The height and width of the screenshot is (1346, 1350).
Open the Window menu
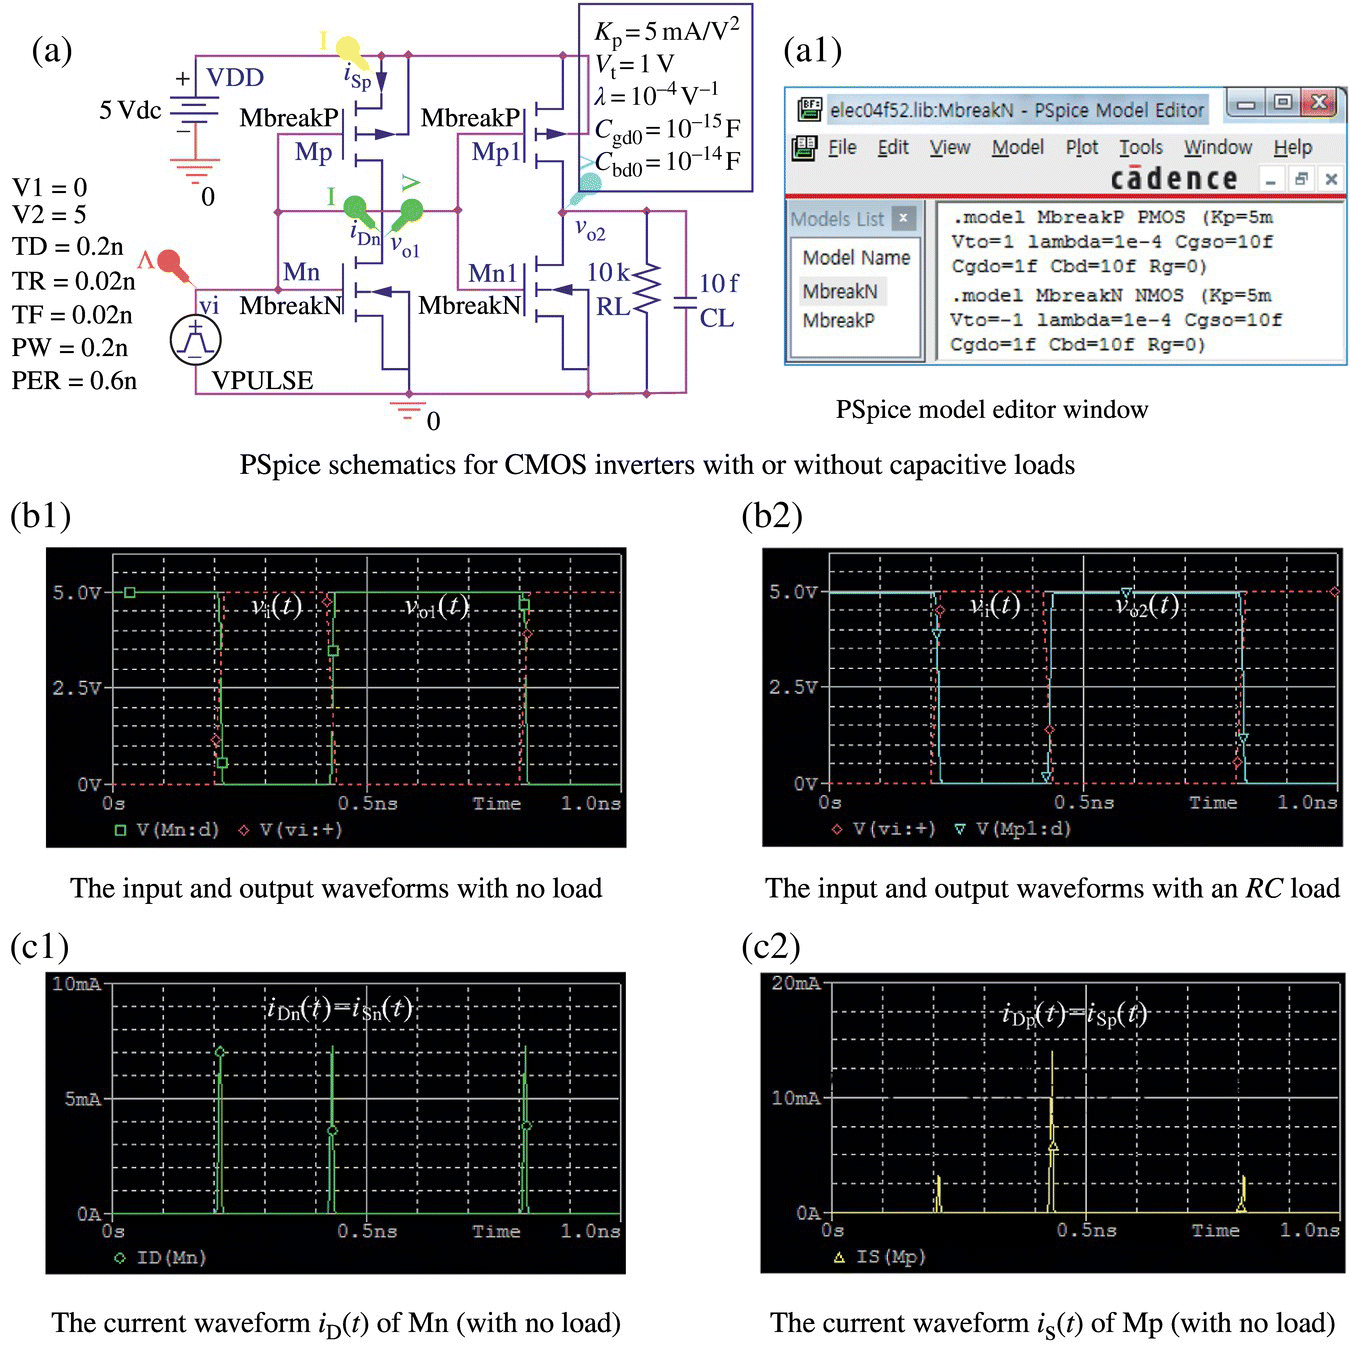click(1218, 147)
